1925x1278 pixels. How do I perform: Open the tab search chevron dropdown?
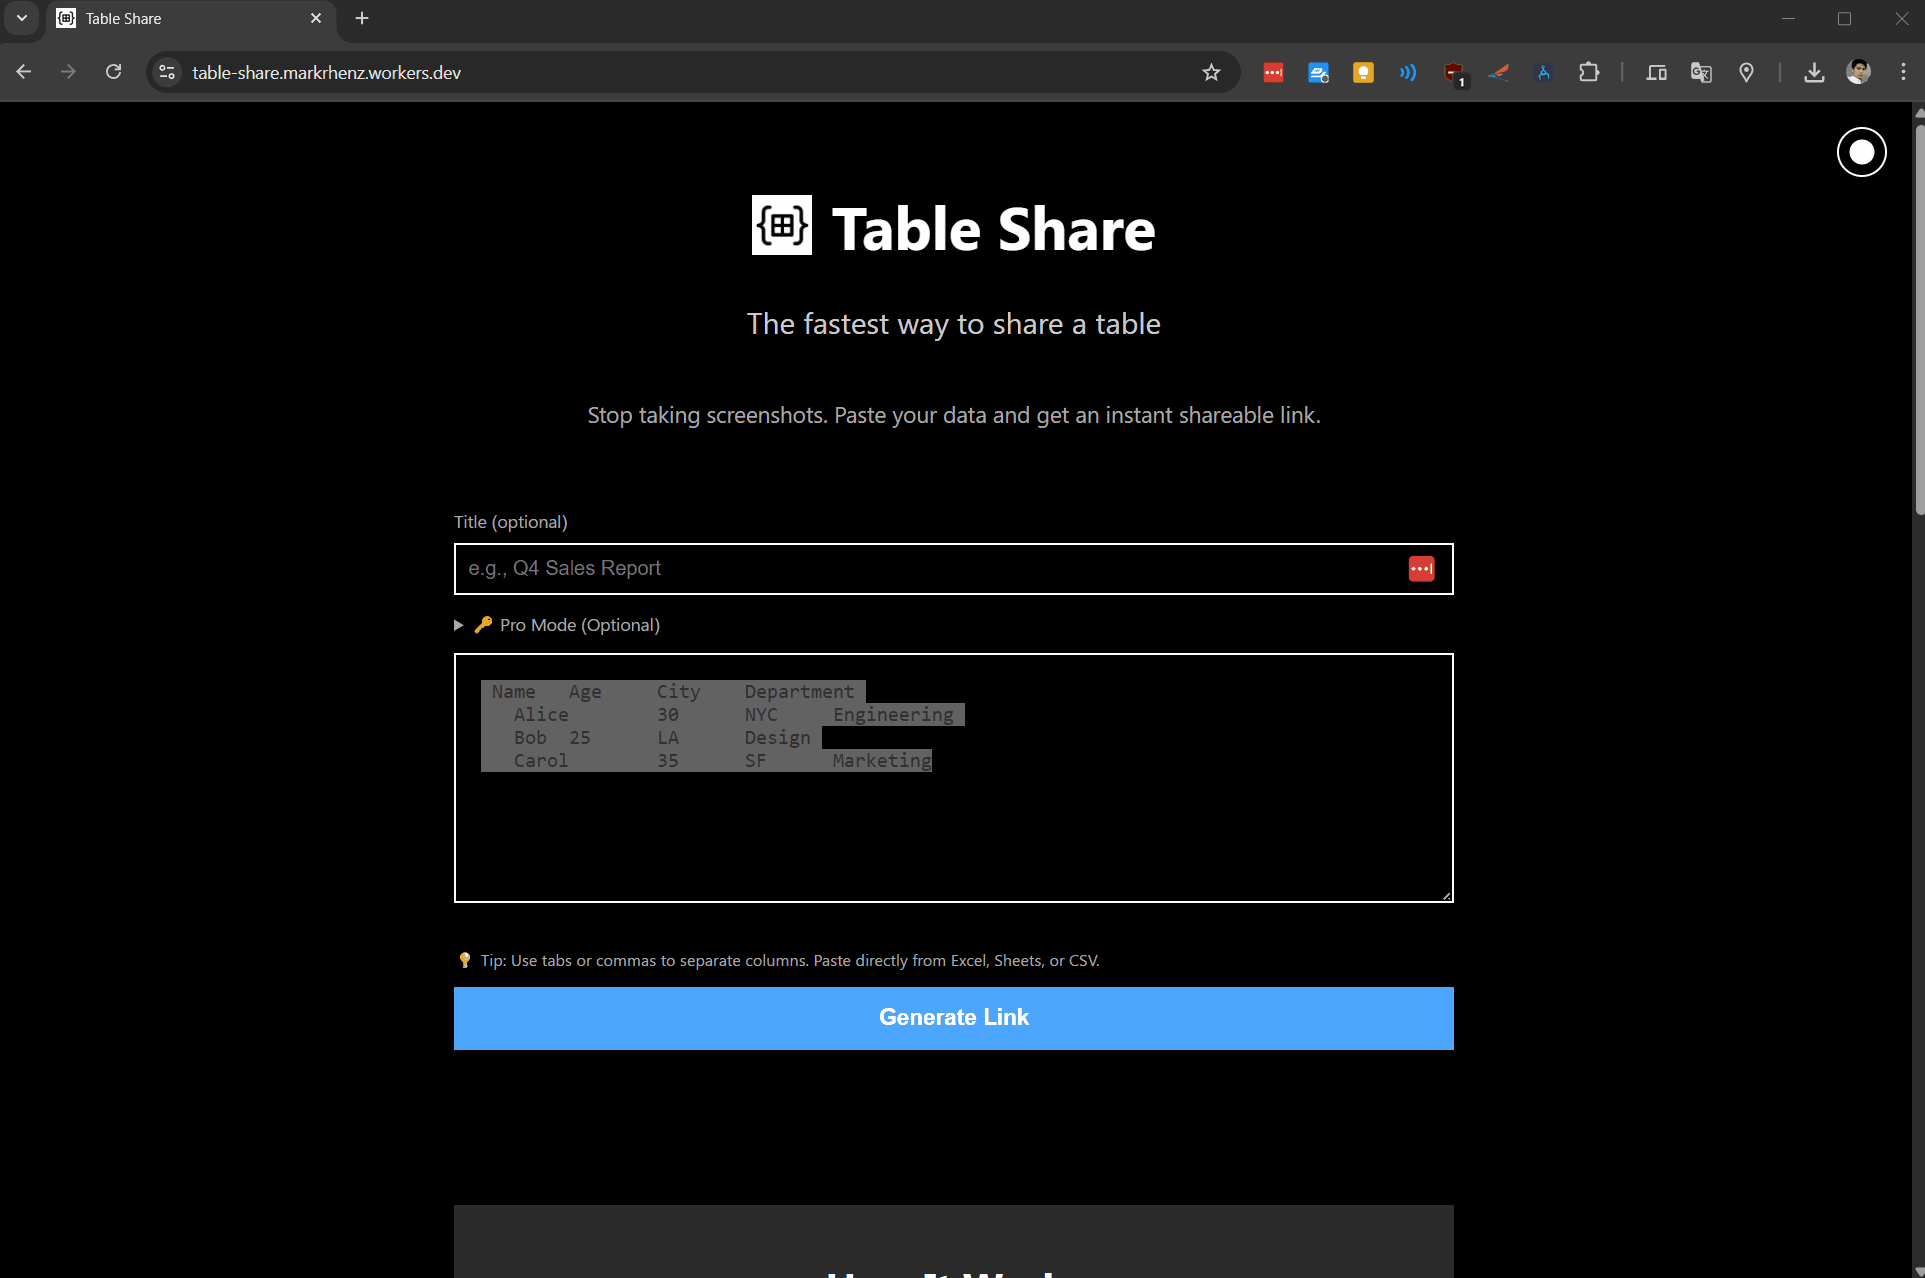pos(22,18)
